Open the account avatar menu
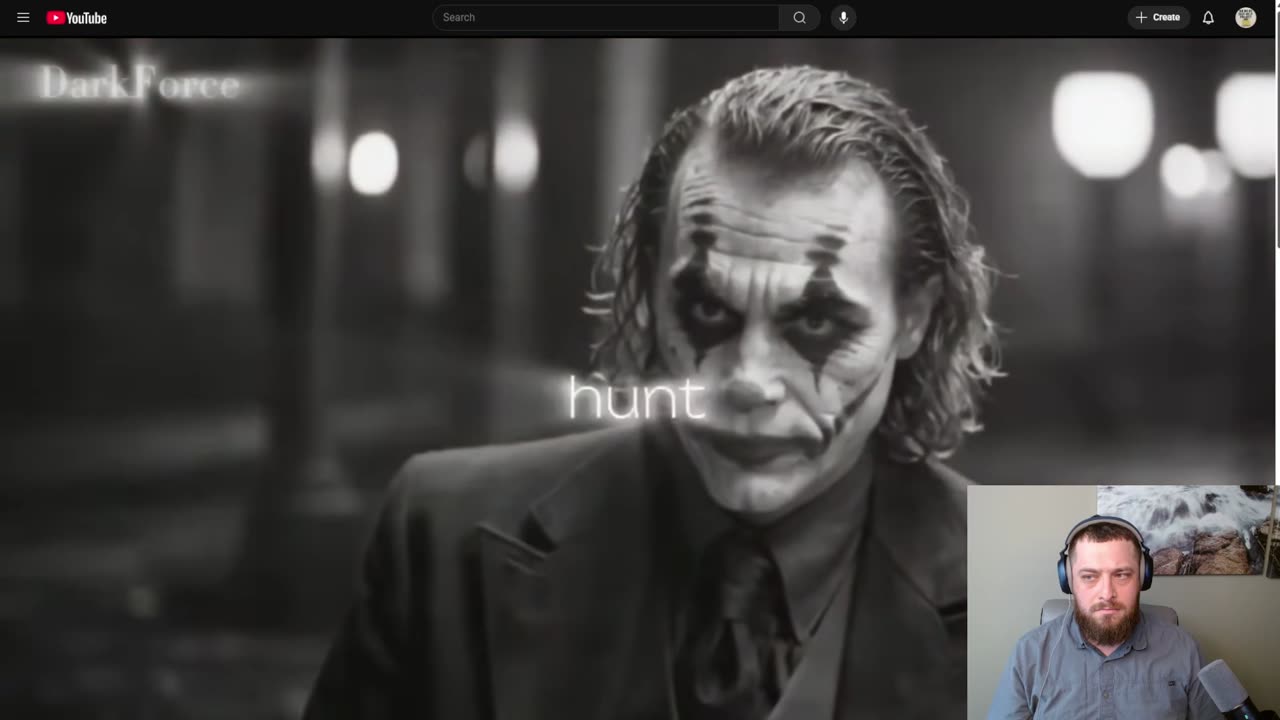Screen dimensions: 1280x720 (1245, 17)
